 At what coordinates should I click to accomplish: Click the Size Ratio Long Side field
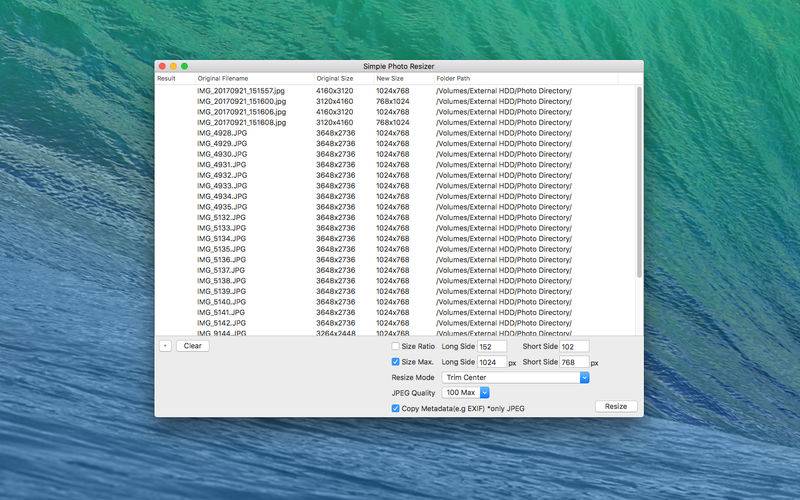(492, 346)
